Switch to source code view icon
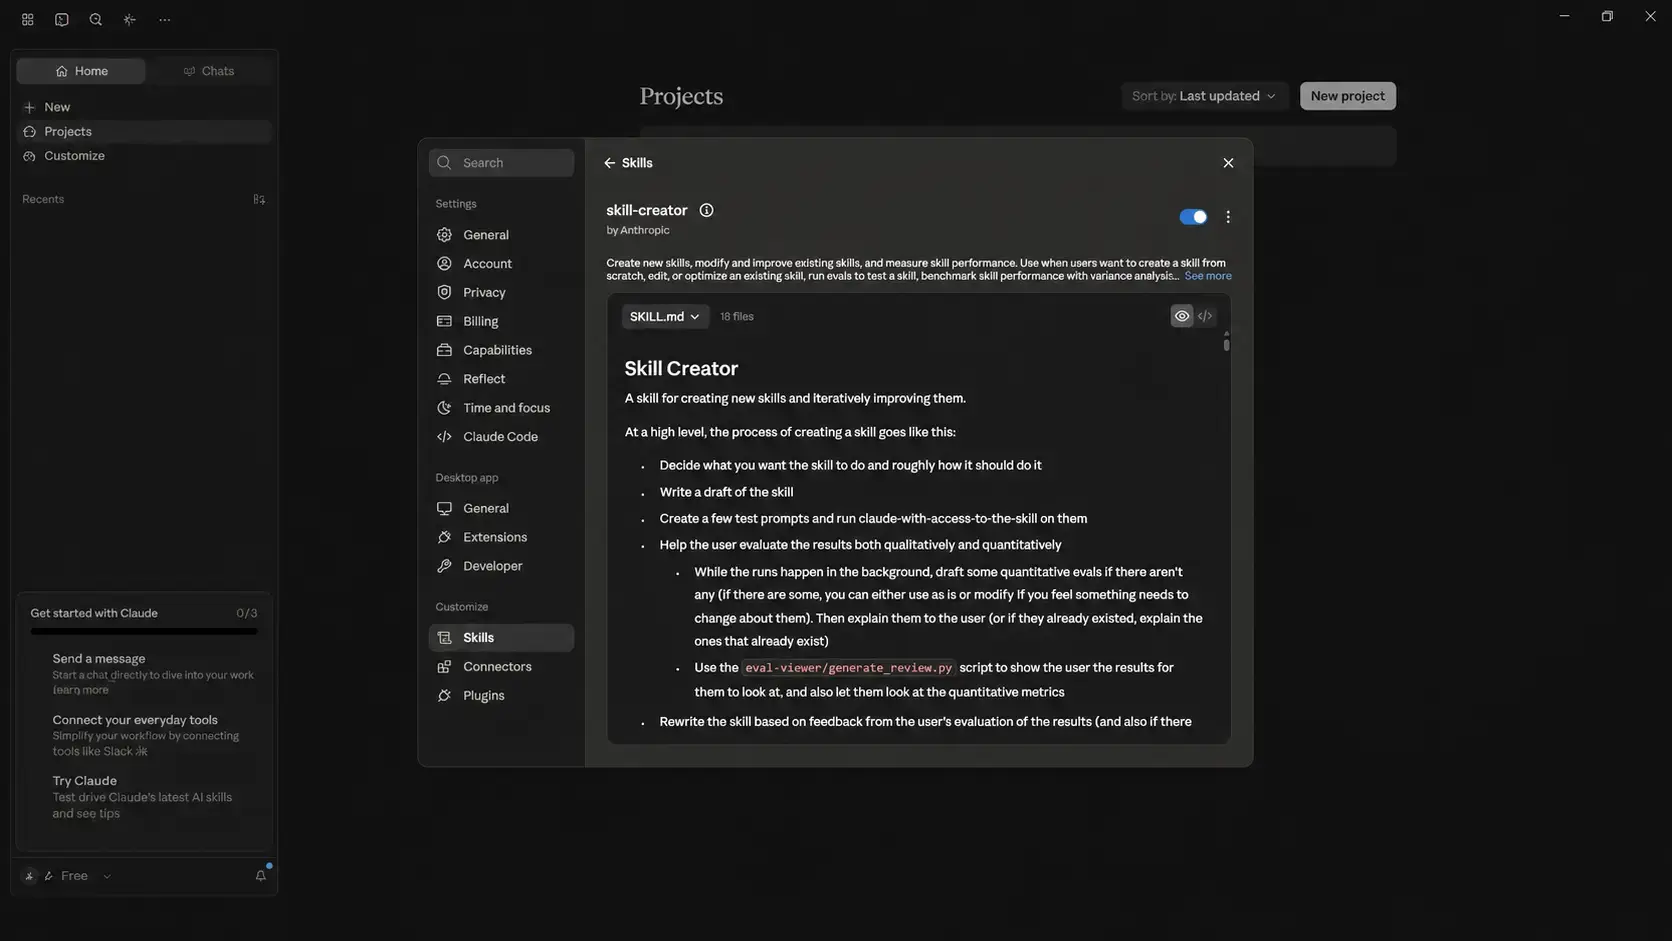The width and height of the screenshot is (1672, 941). click(x=1205, y=316)
